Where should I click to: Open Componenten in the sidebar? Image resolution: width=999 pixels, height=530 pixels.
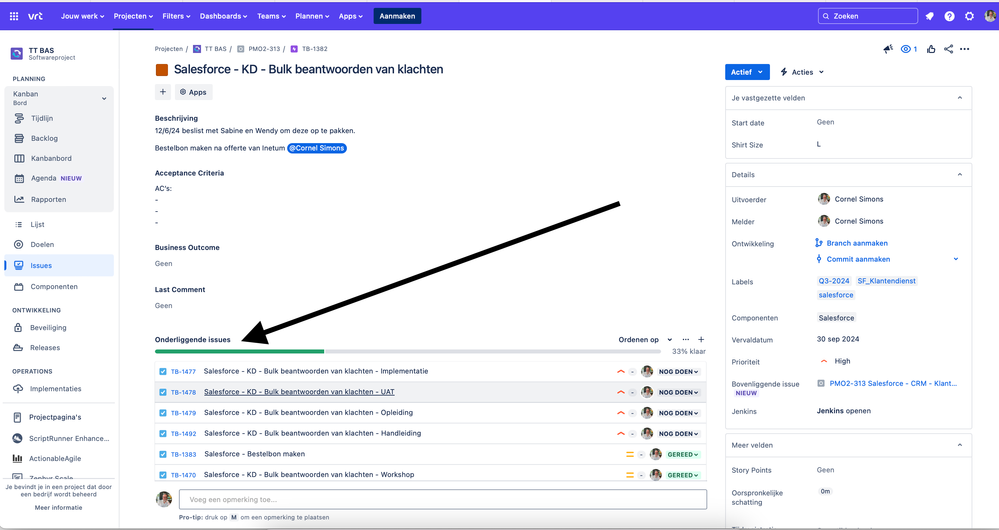(x=54, y=287)
